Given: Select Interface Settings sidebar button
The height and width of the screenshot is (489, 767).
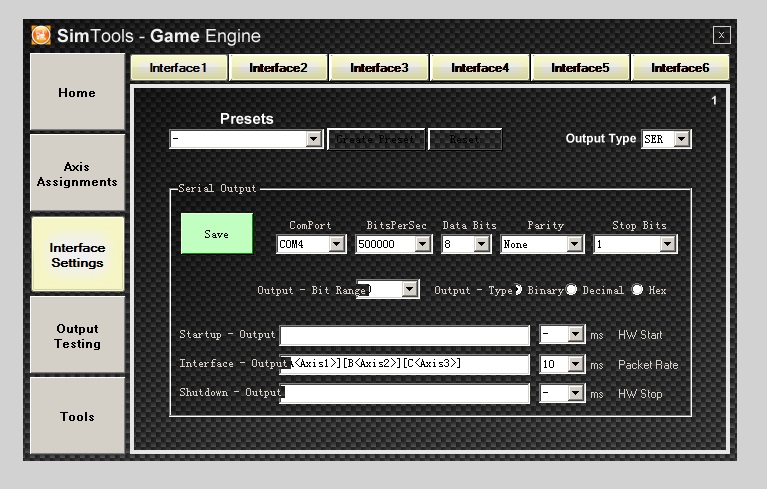Looking at the screenshot, I should click(x=77, y=255).
